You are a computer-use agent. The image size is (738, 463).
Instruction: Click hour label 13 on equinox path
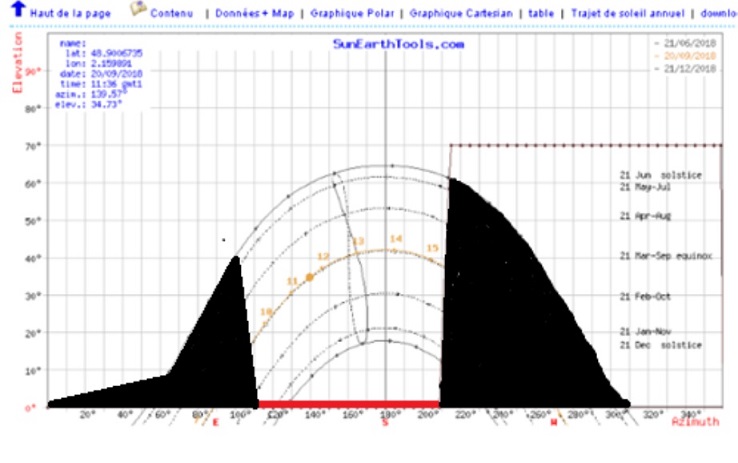(358, 241)
